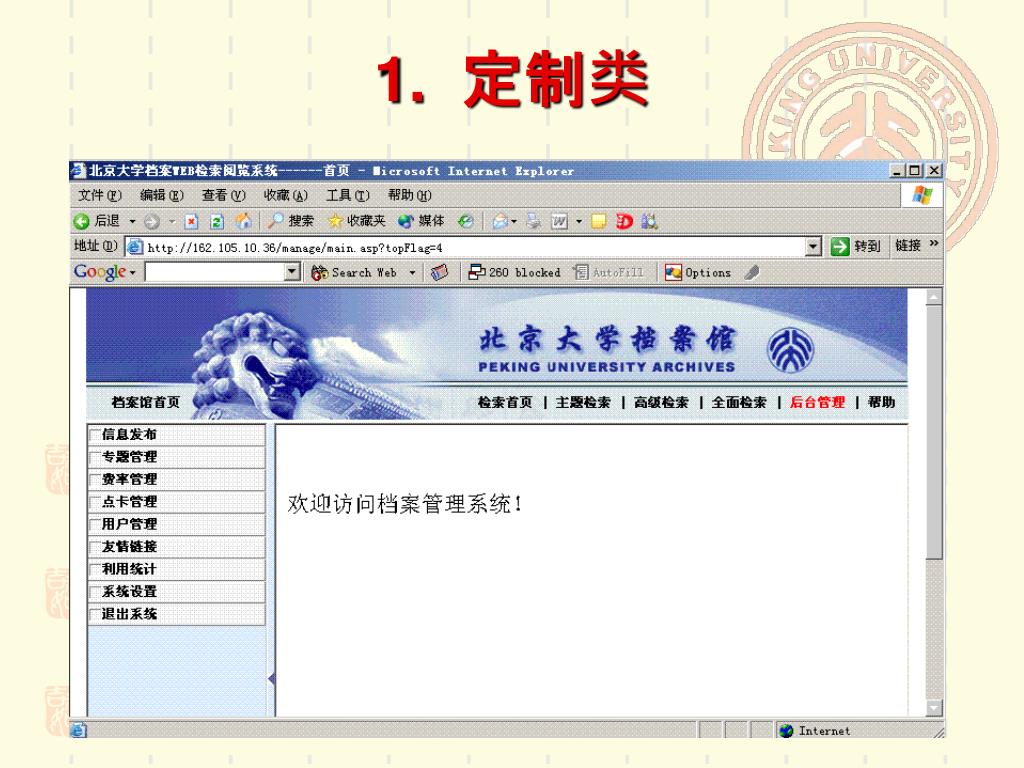
Task: Open the Edit with Word dropdown arrow
Action: (579, 222)
